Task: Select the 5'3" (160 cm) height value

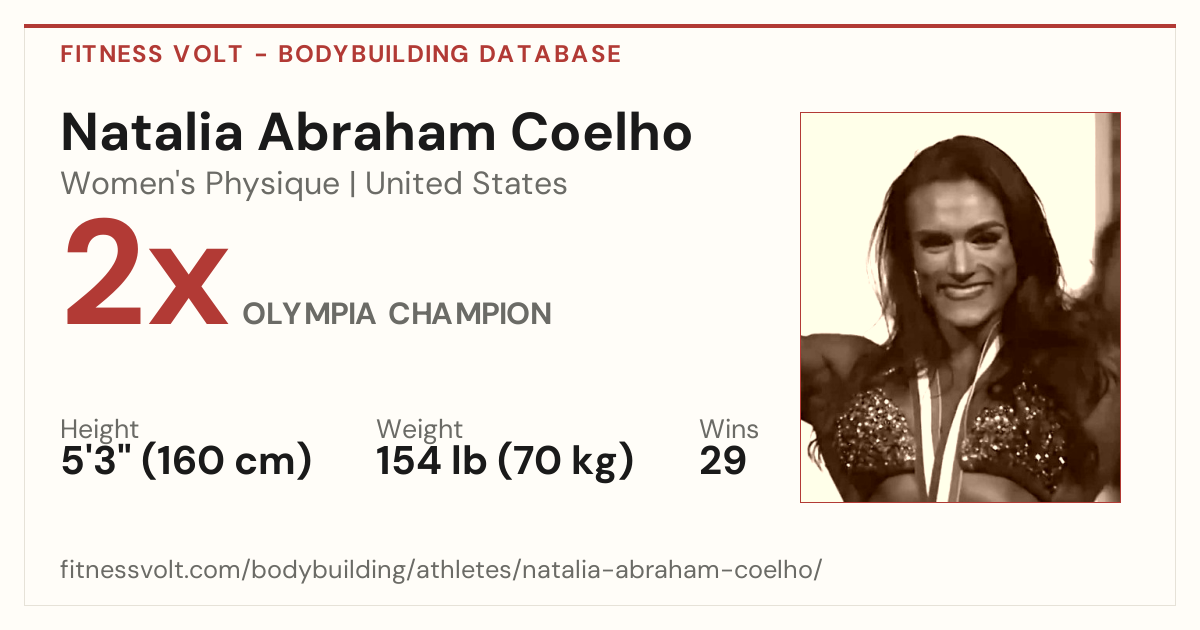Action: pyautogui.click(x=186, y=461)
